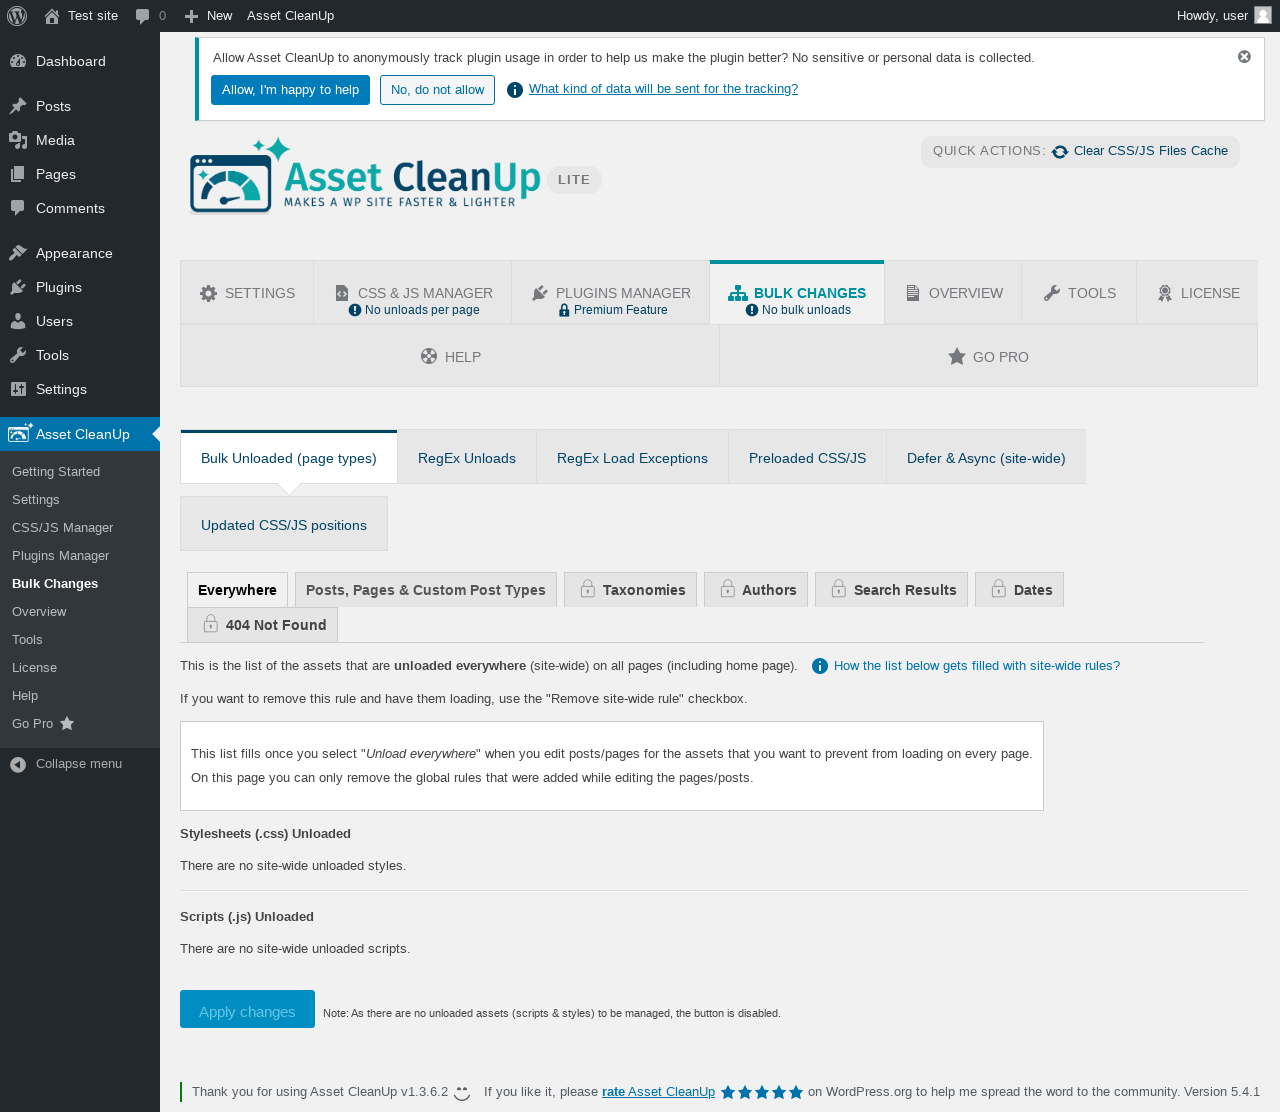Open the SETTINGS tab

[x=247, y=293]
